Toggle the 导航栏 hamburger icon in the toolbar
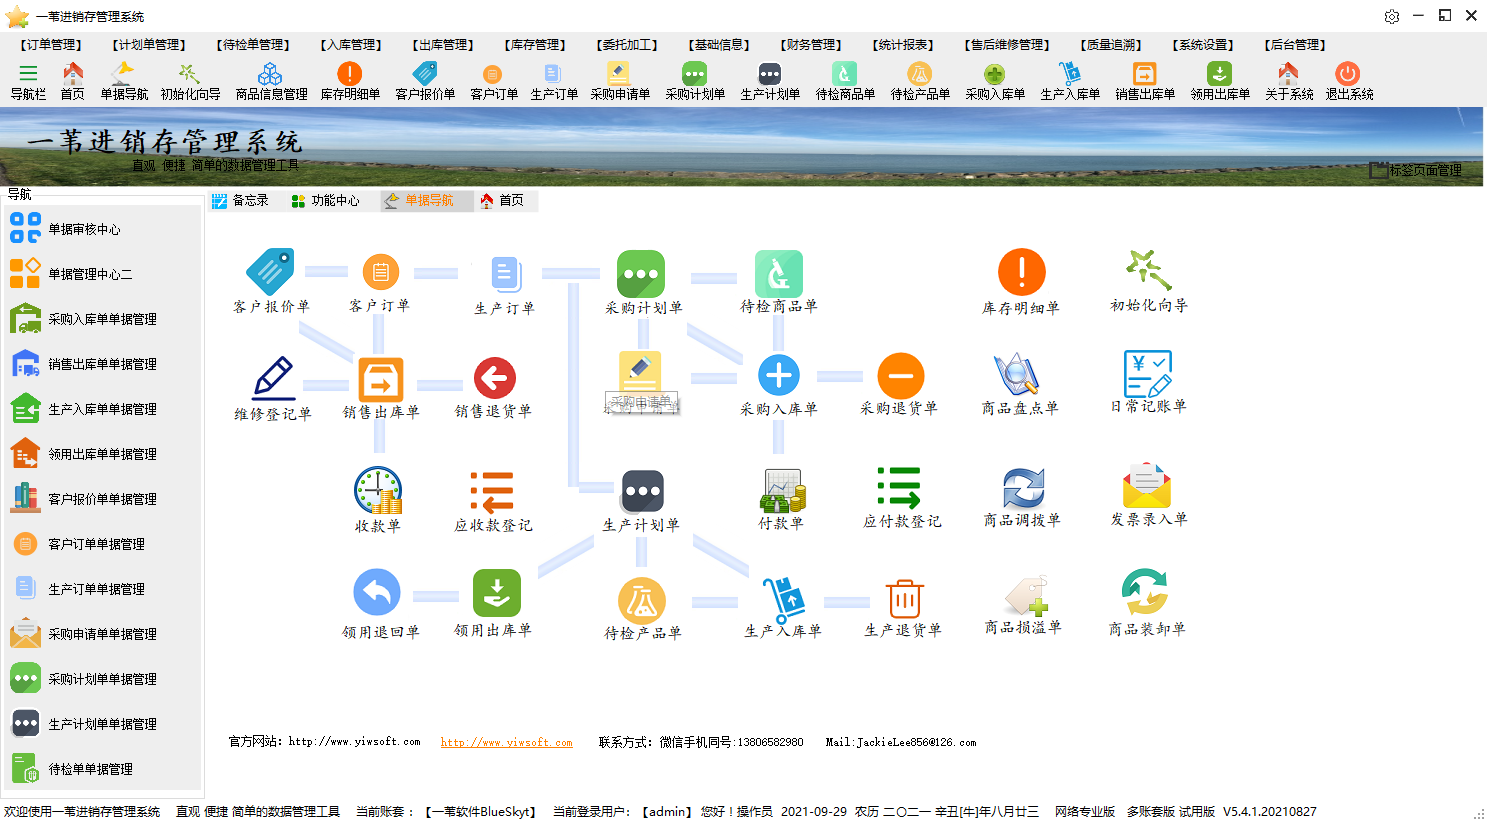 (28, 73)
